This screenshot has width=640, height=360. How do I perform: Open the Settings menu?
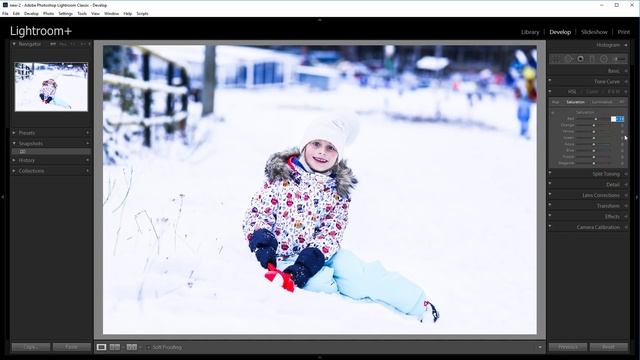(x=65, y=13)
